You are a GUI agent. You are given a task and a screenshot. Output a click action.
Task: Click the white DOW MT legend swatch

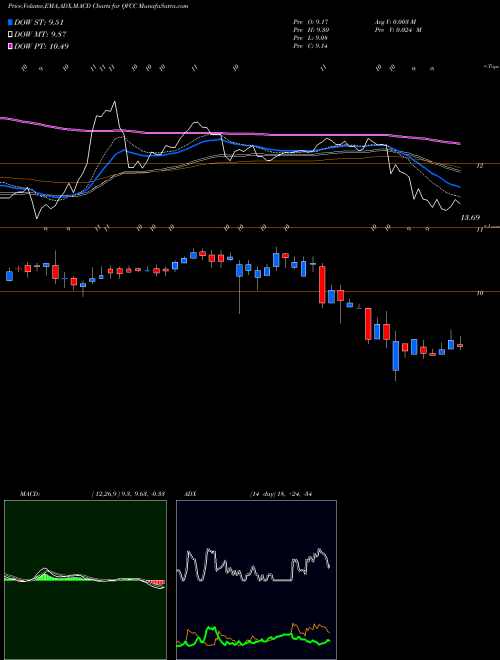pyautogui.click(x=10, y=35)
